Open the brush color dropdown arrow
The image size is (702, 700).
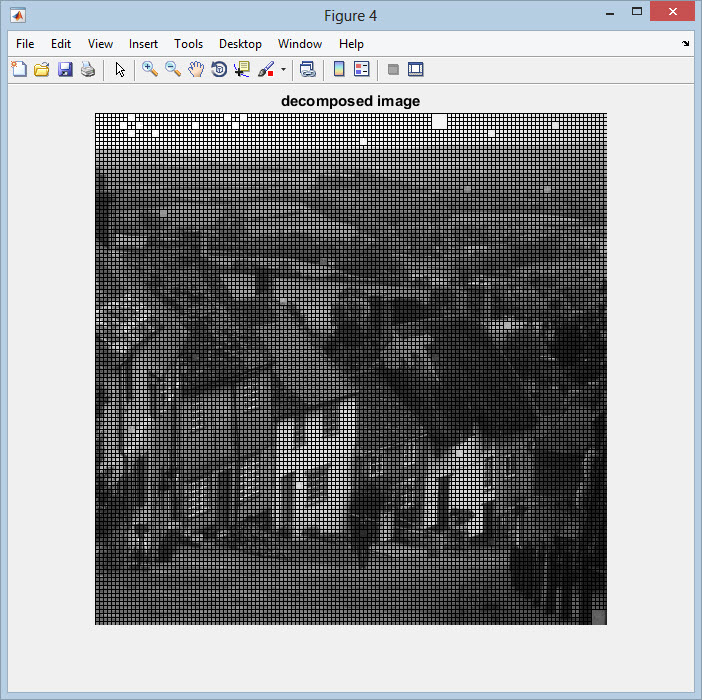[283, 69]
